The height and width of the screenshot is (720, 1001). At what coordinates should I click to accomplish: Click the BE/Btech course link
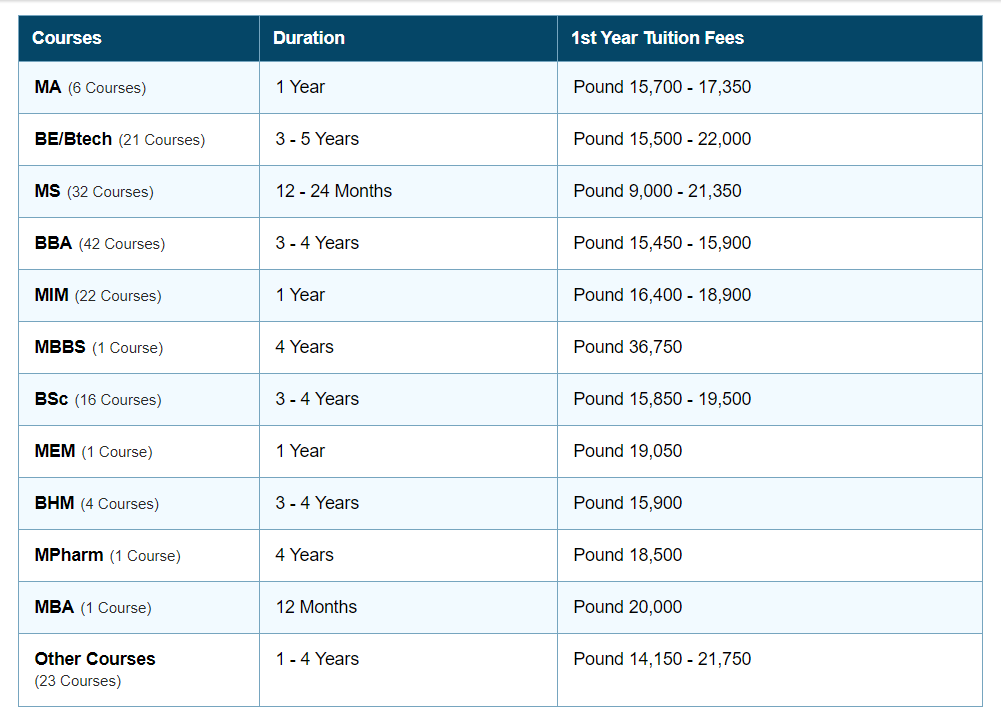tap(73, 139)
